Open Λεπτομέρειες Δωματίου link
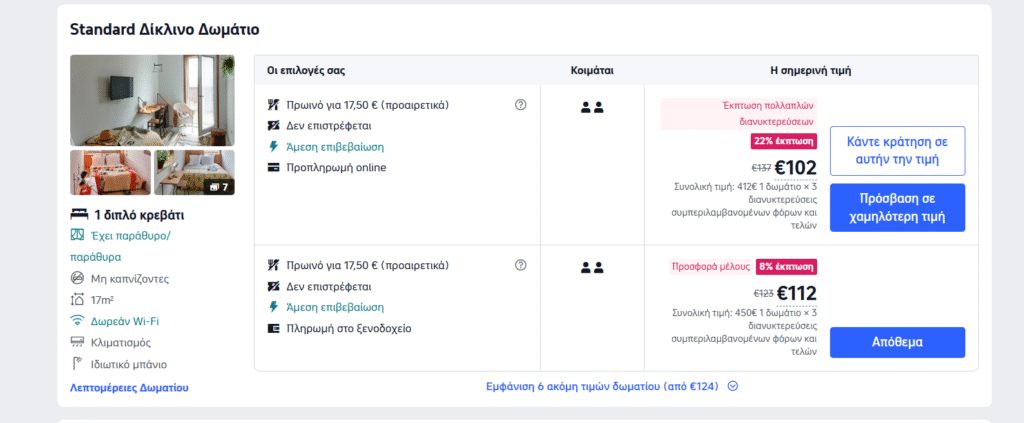 point(129,387)
